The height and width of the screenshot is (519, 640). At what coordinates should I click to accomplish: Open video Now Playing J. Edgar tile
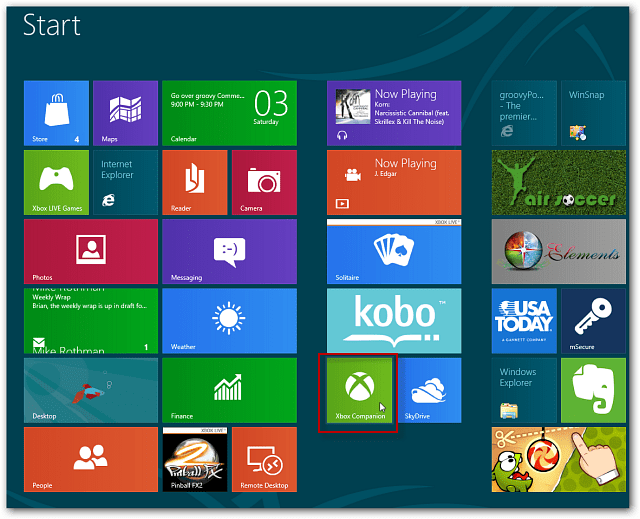[x=394, y=182]
